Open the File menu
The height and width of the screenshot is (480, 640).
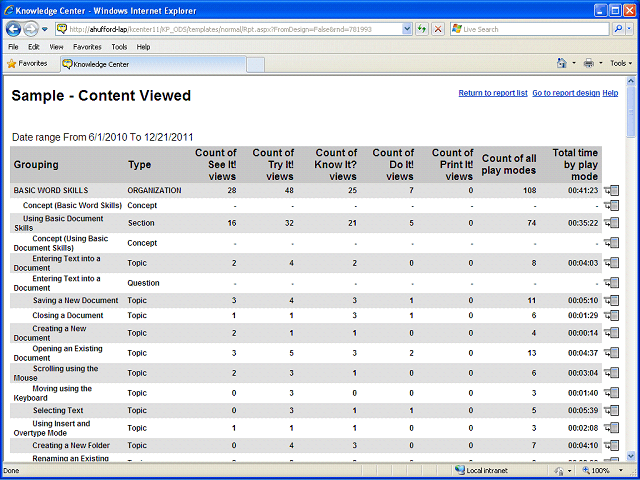(13, 47)
